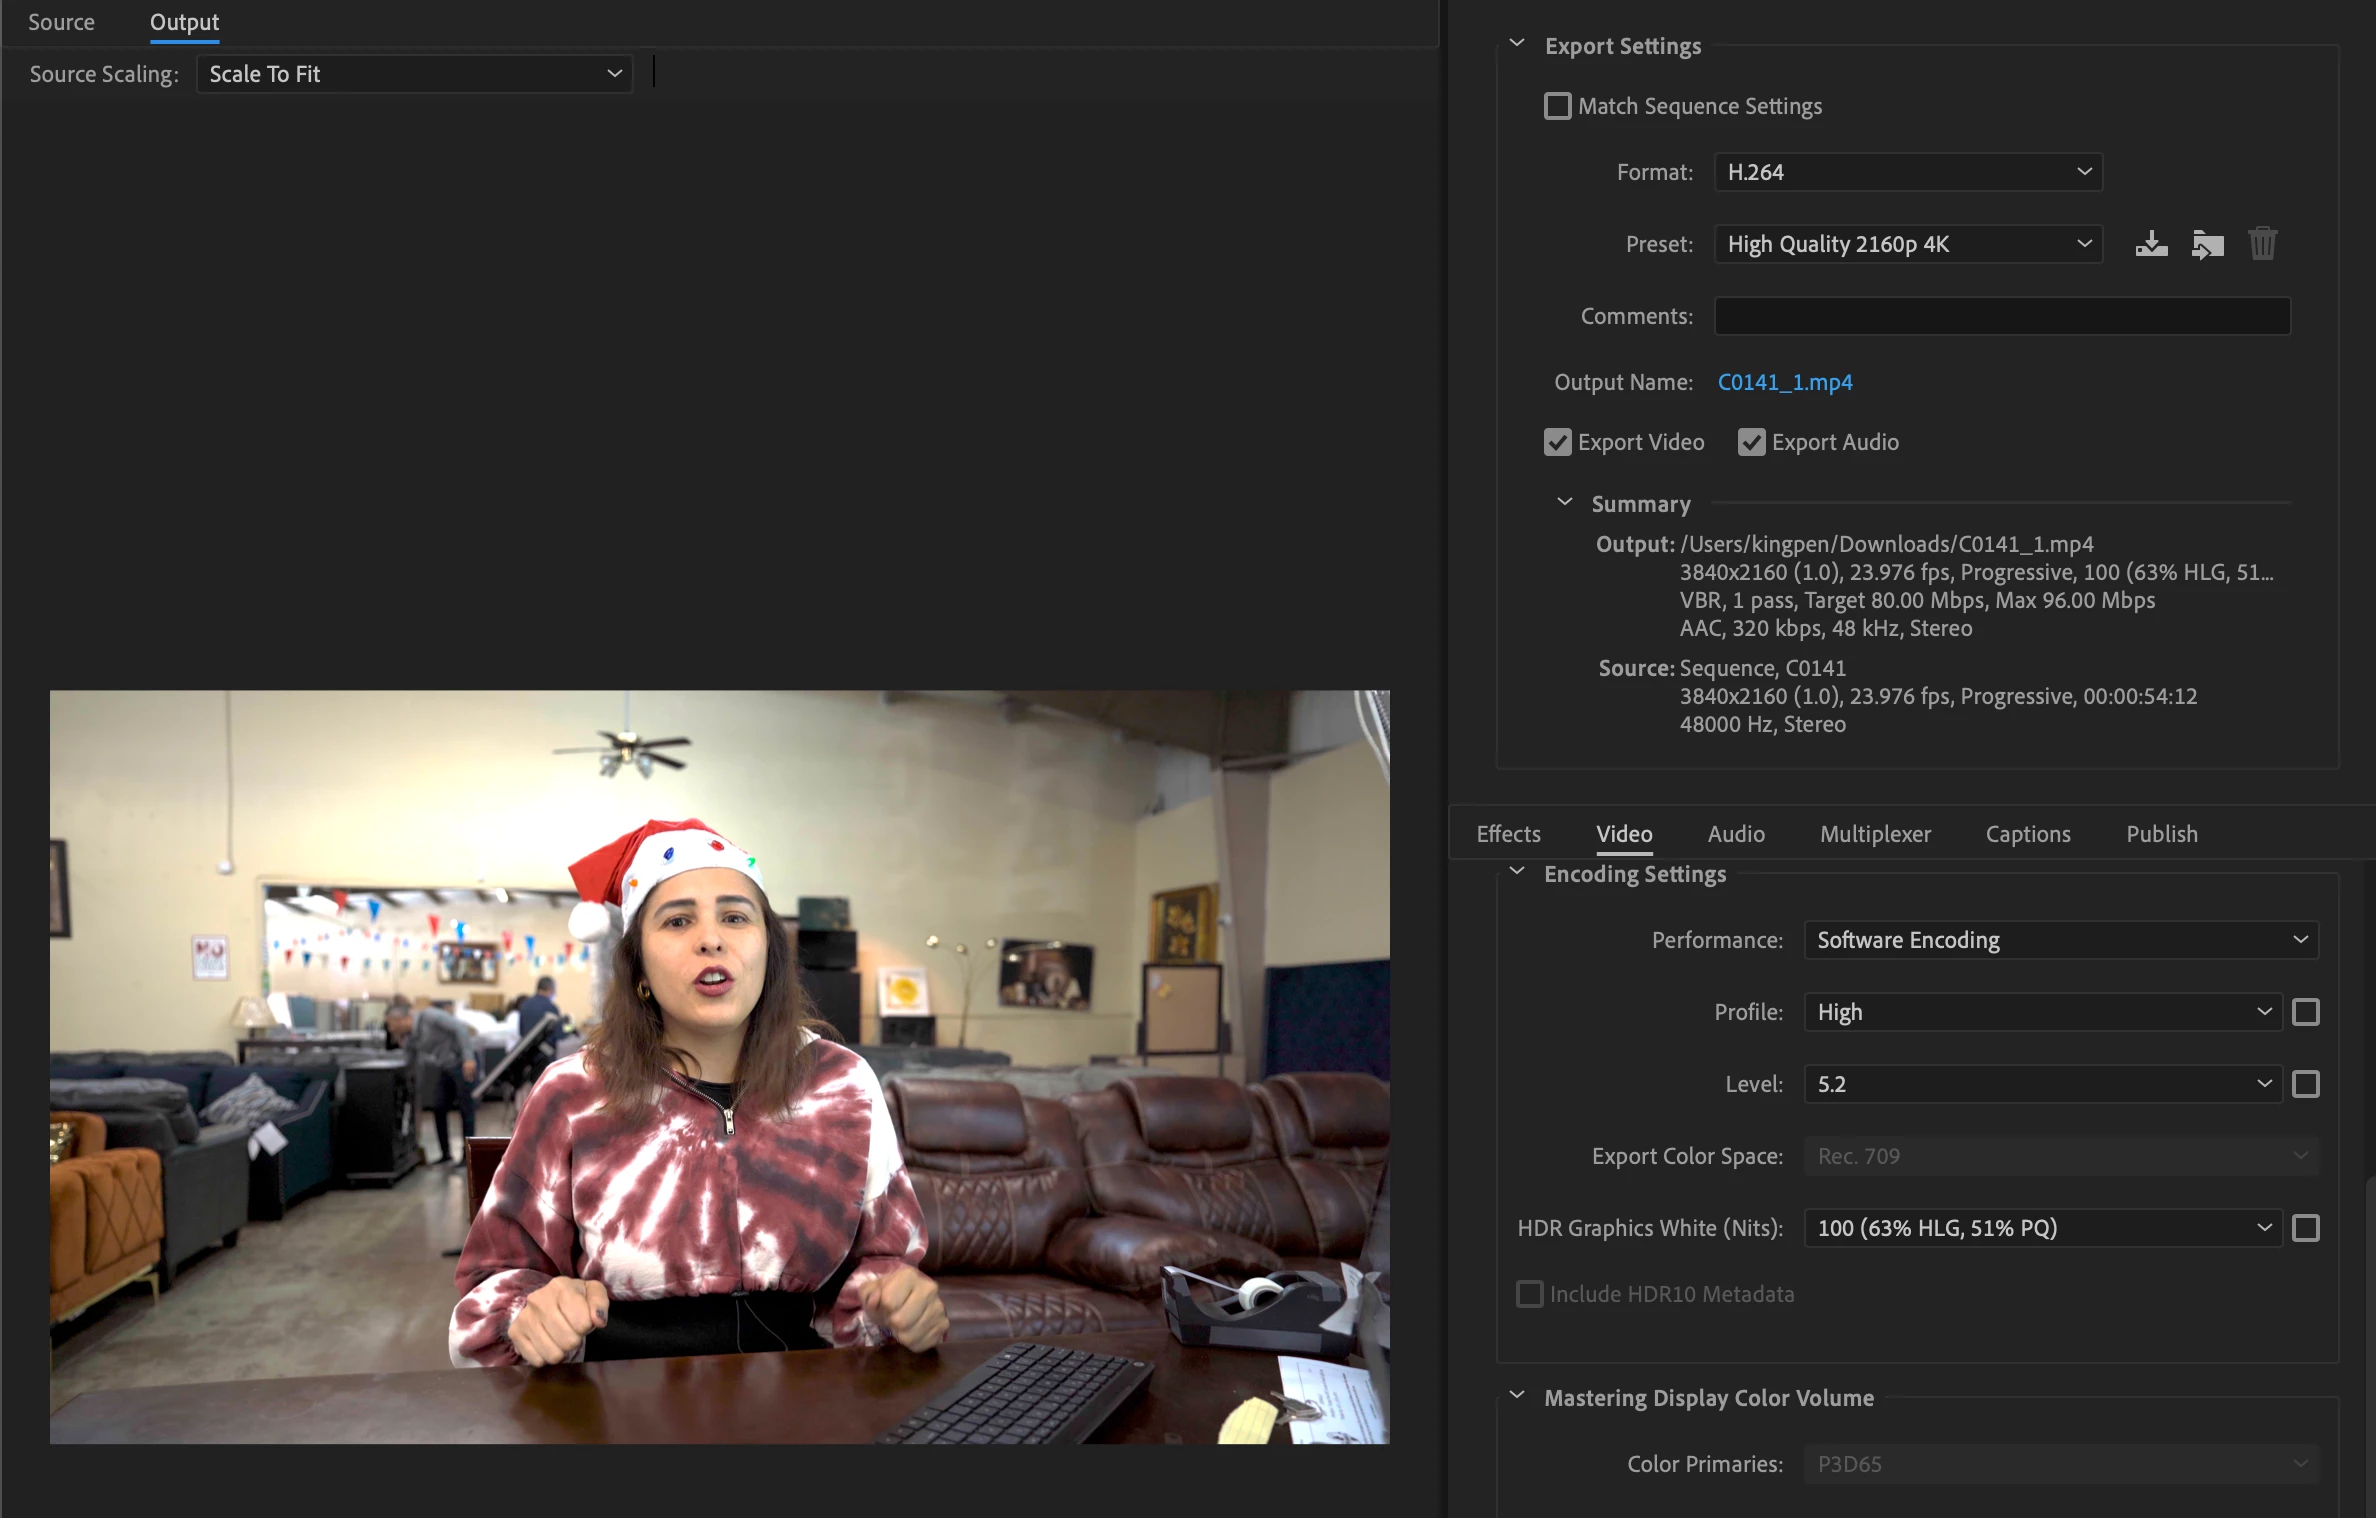This screenshot has width=2376, height=1518.
Task: Collapse the Encoding Settings section
Action: click(x=1517, y=872)
